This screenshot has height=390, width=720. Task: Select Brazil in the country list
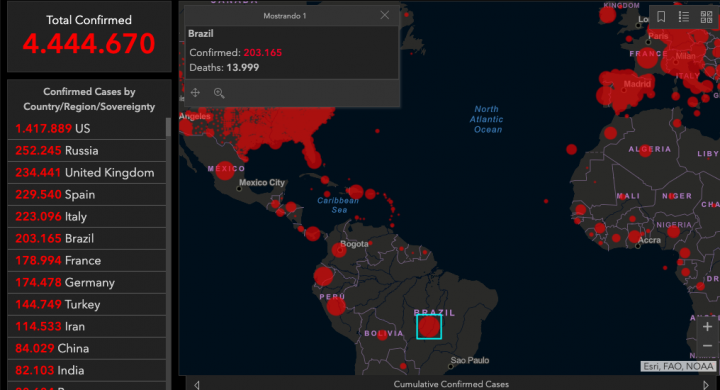pyautogui.click(x=87, y=238)
